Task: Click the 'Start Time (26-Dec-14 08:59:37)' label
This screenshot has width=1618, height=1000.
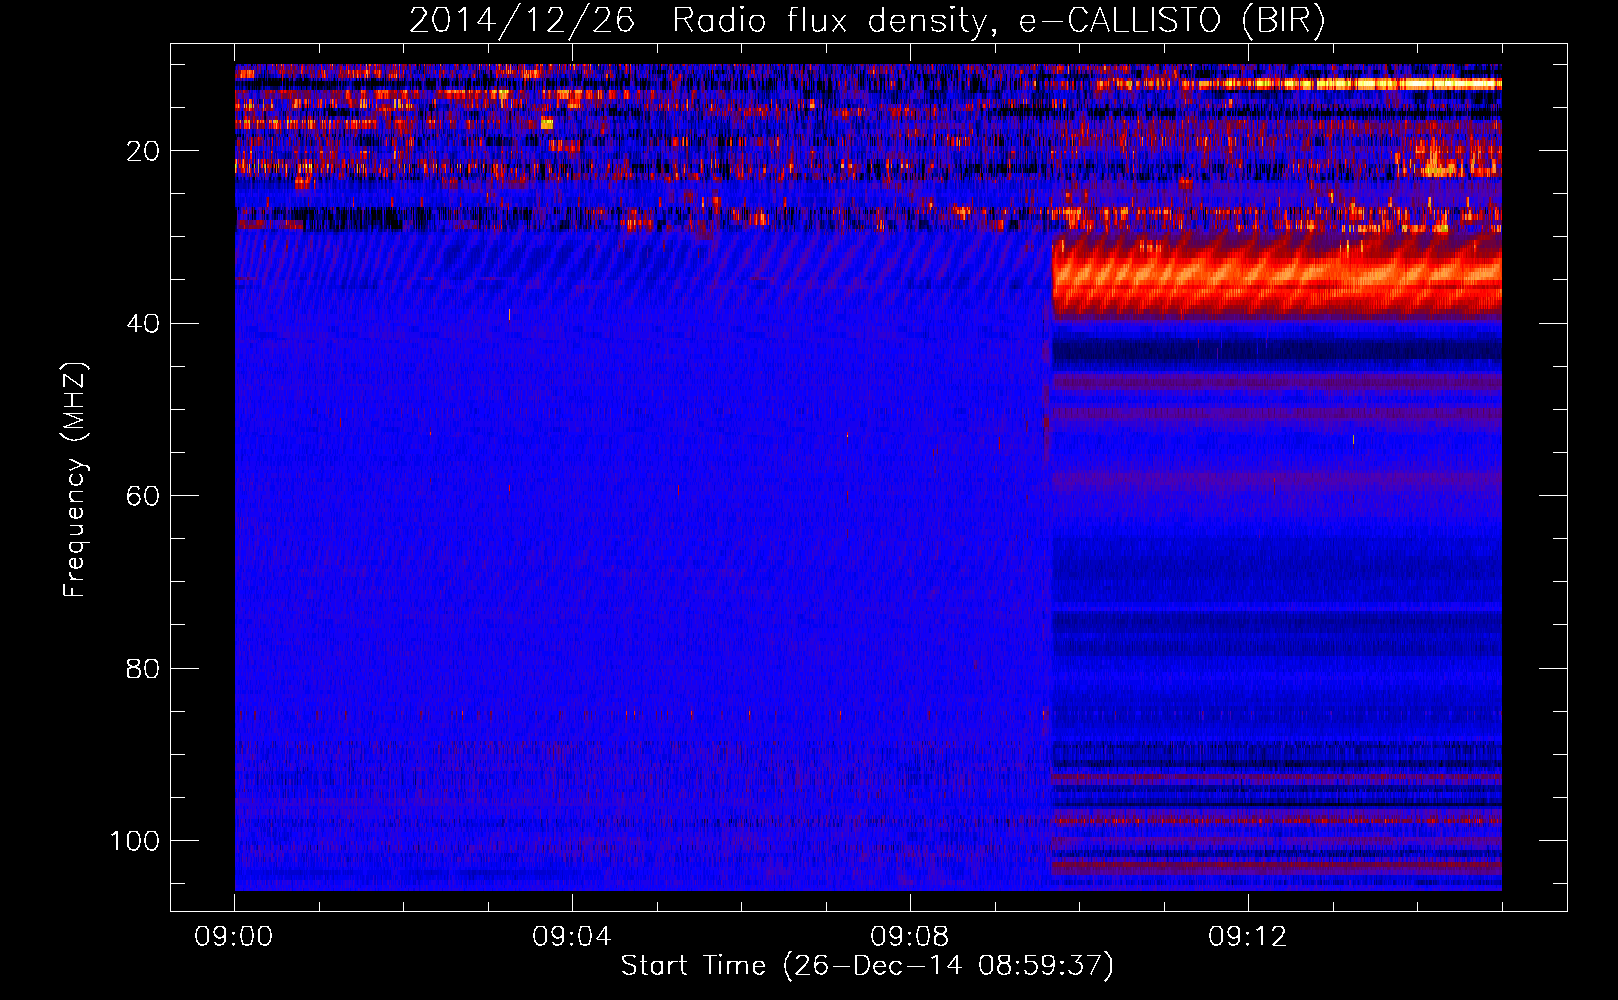Action: 867,966
